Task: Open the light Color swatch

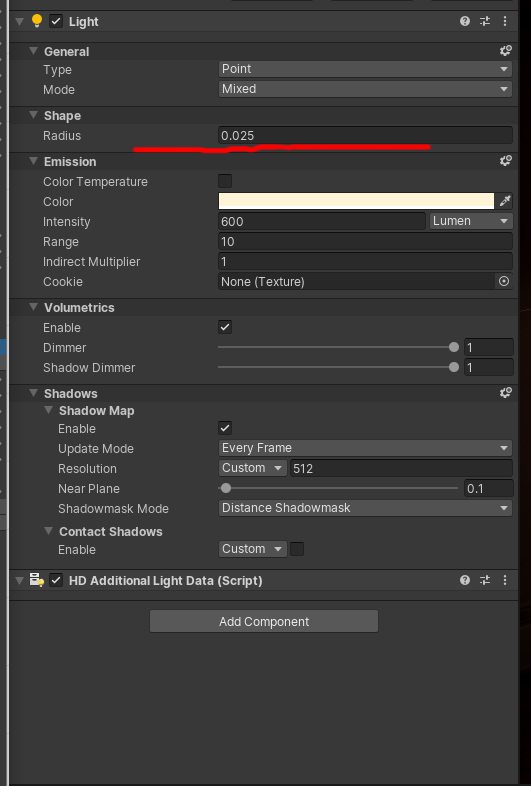Action: coord(356,201)
